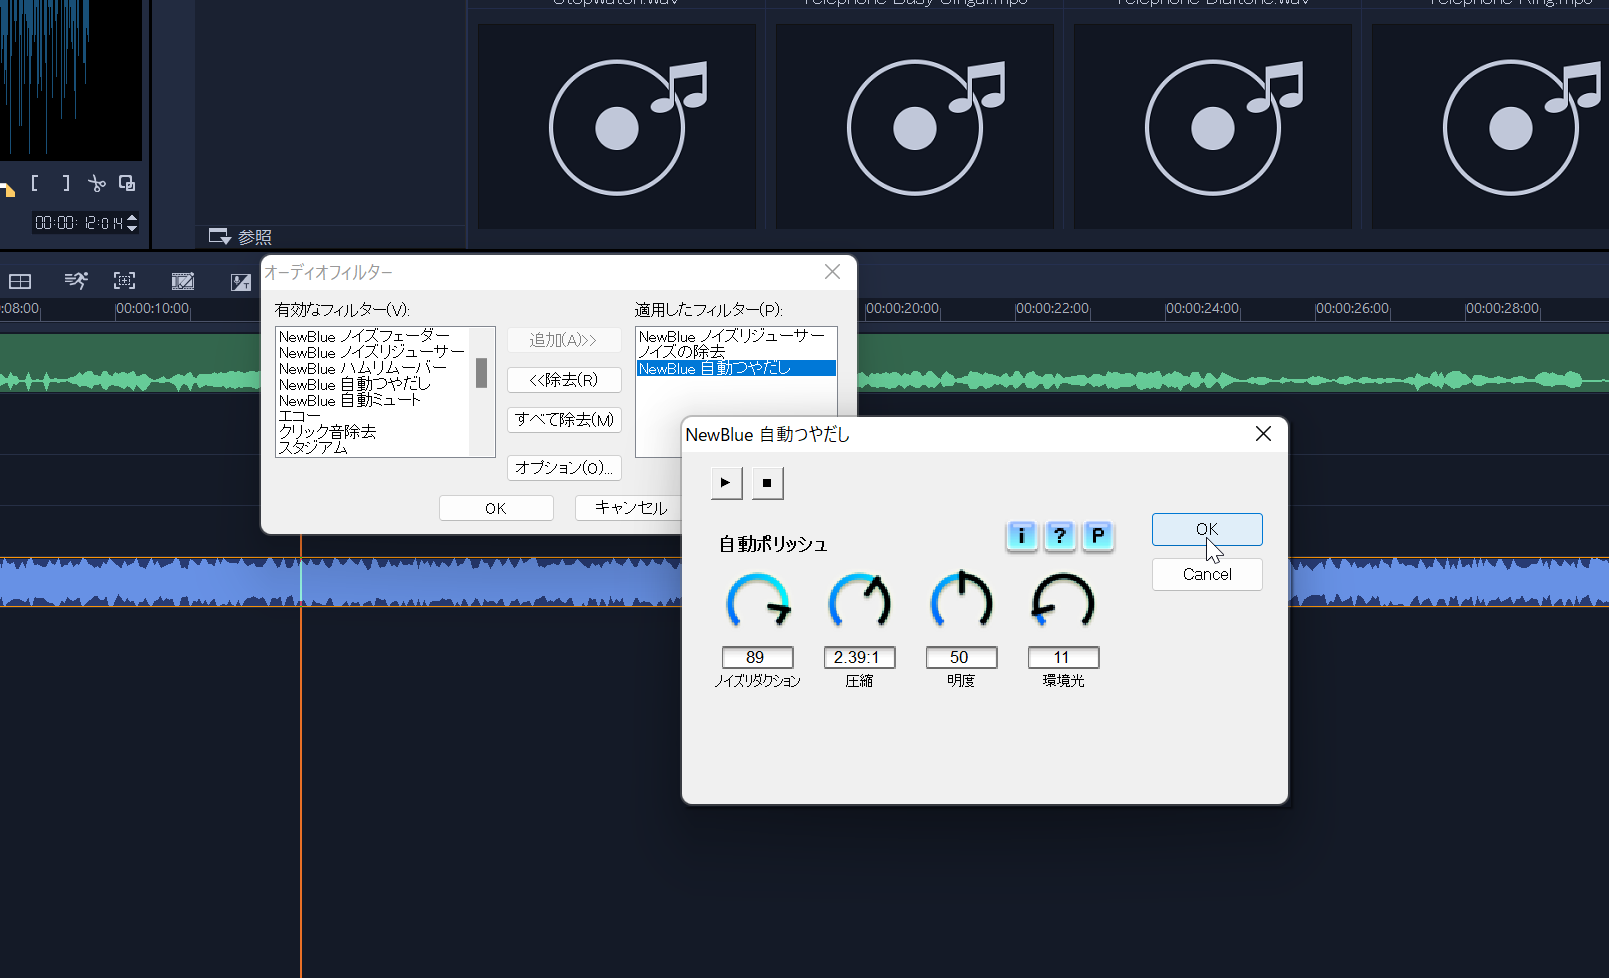The height and width of the screenshot is (978, 1609).
Task: Click timeline ruler at 00:00:26:00
Action: (1352, 309)
